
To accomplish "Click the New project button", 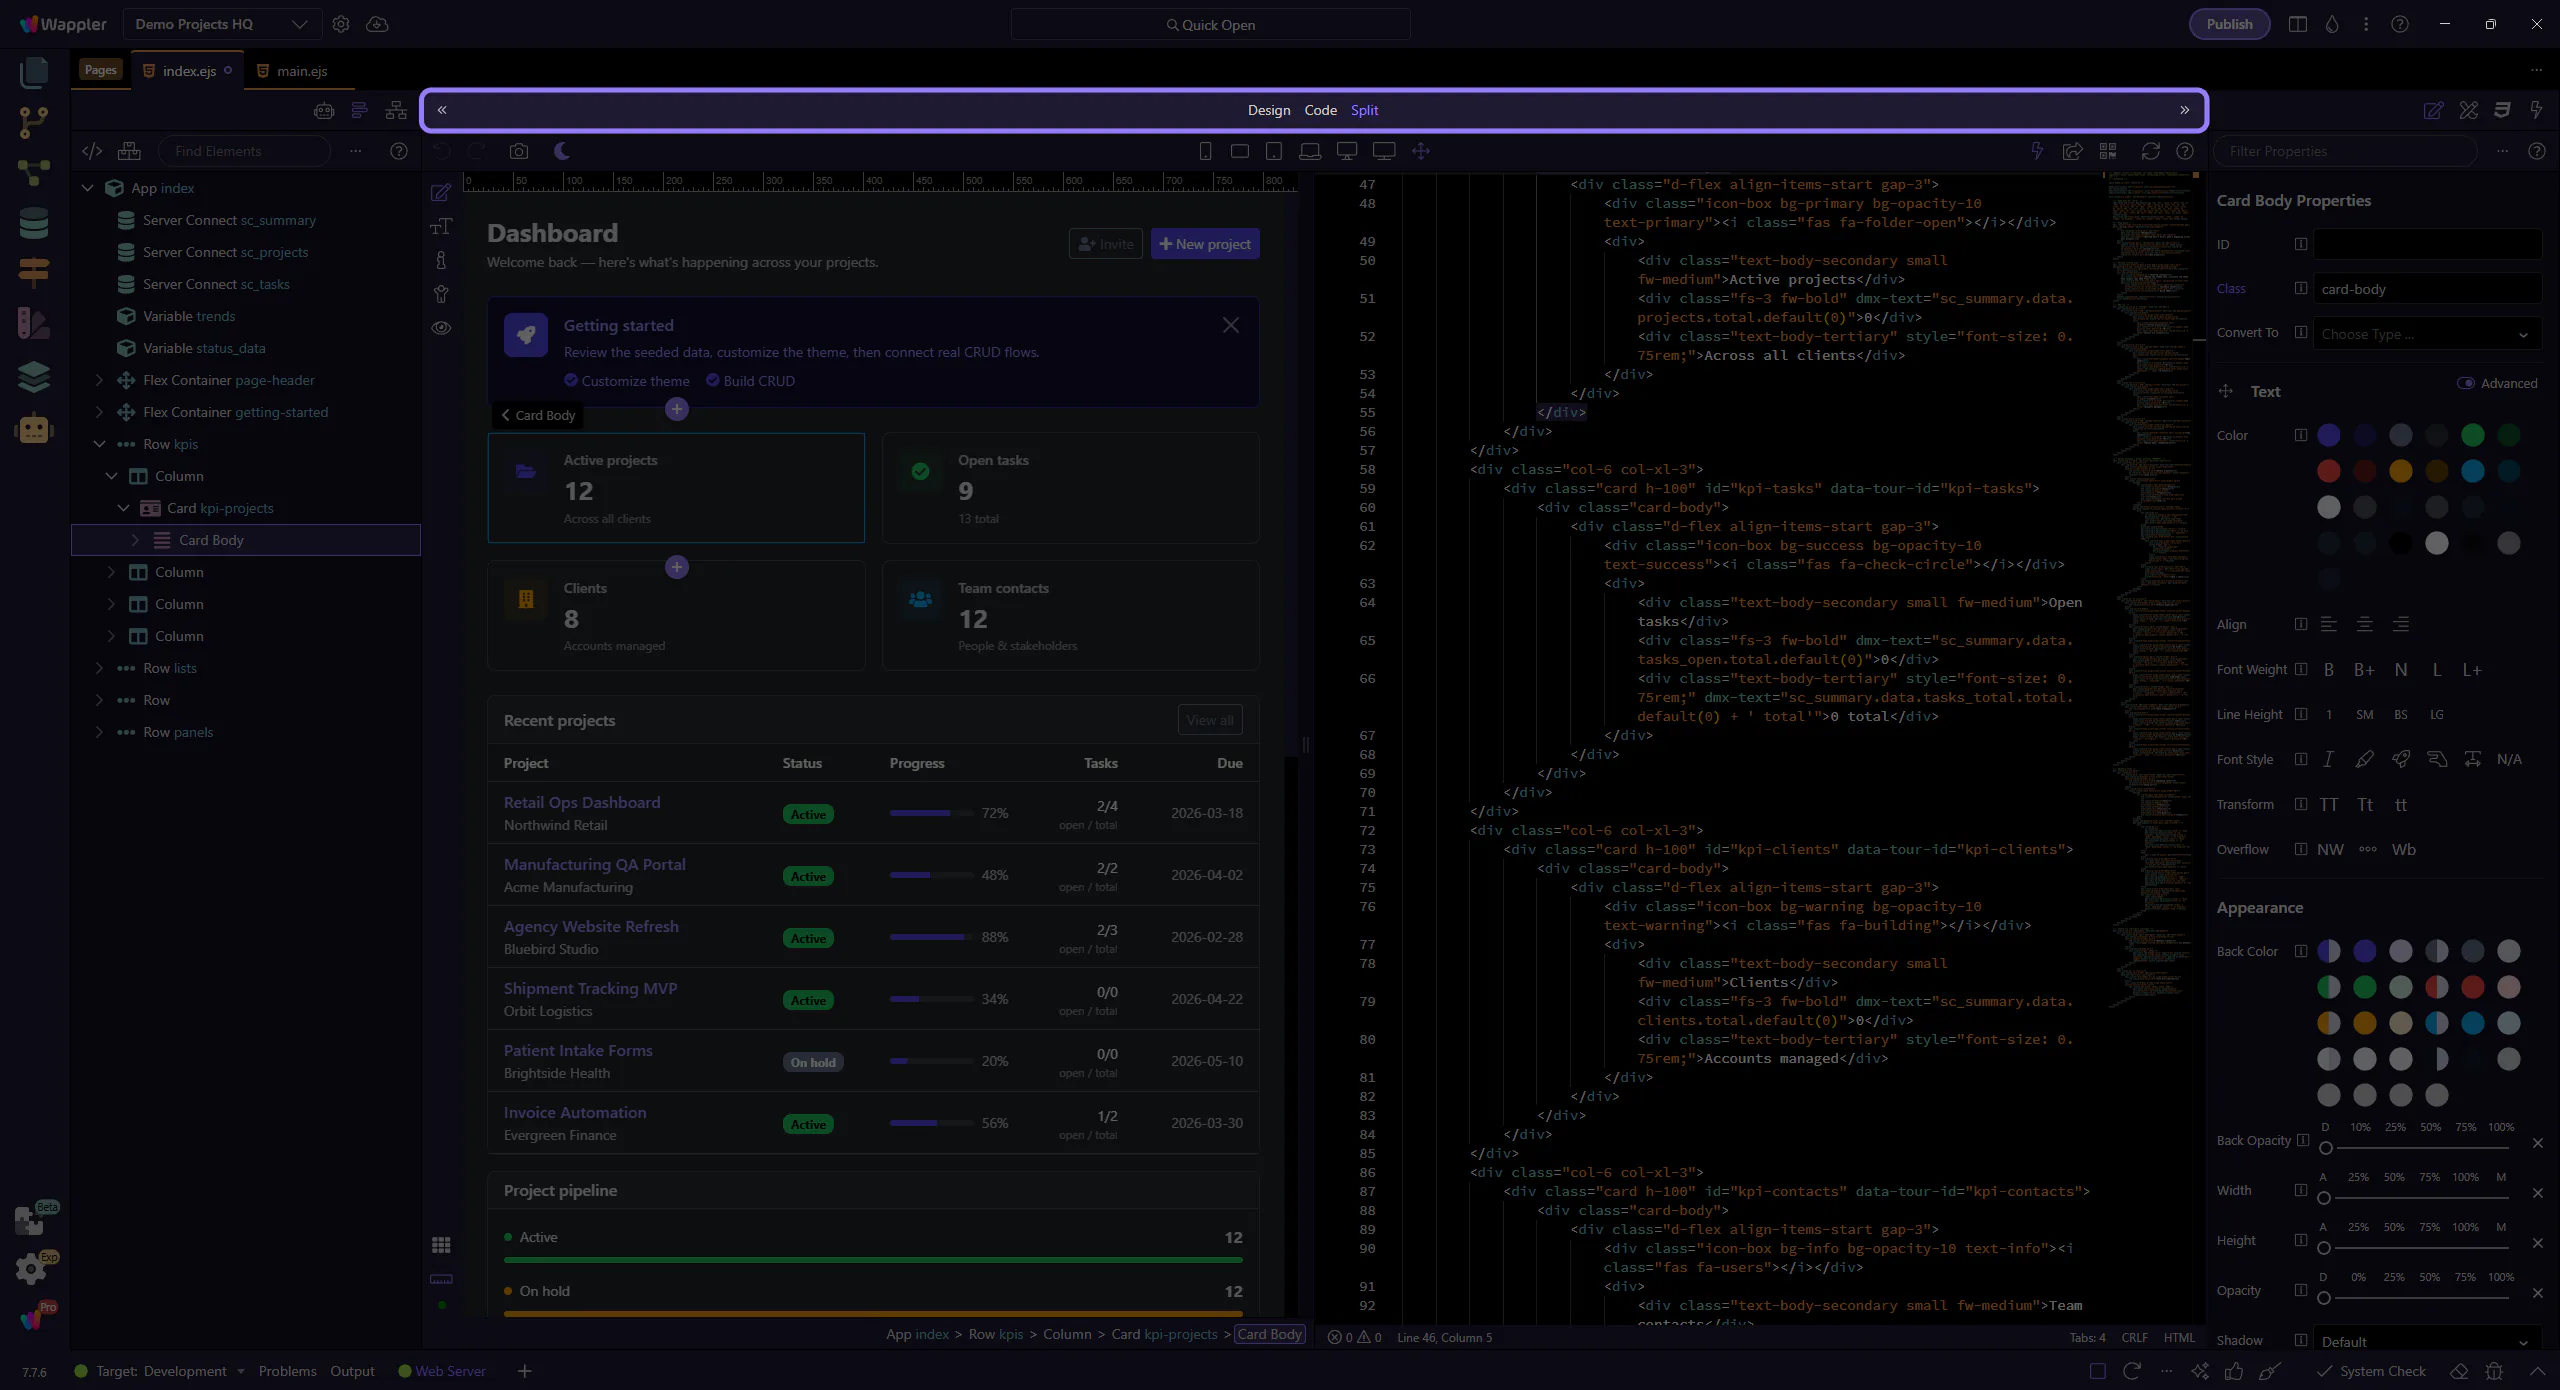I will pos(1205,244).
